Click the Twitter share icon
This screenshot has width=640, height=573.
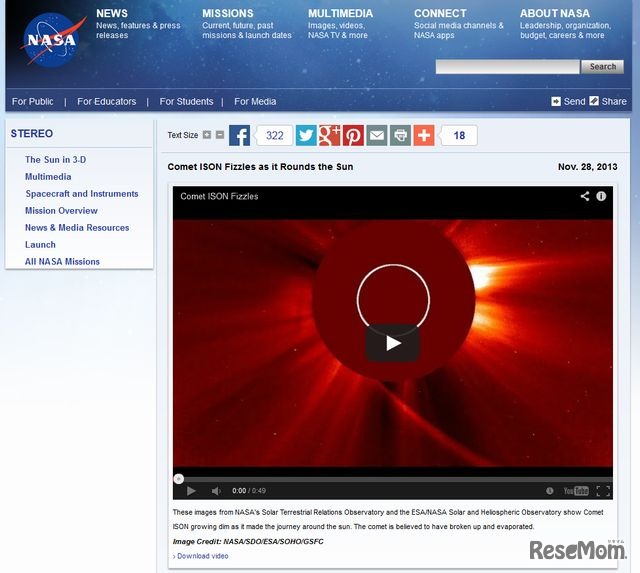(x=306, y=136)
